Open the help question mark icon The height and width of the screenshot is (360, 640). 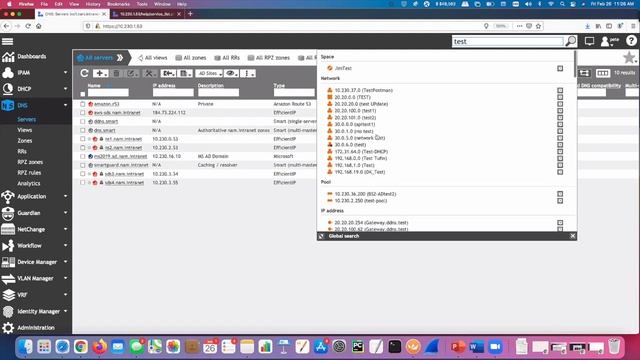pos(631,41)
